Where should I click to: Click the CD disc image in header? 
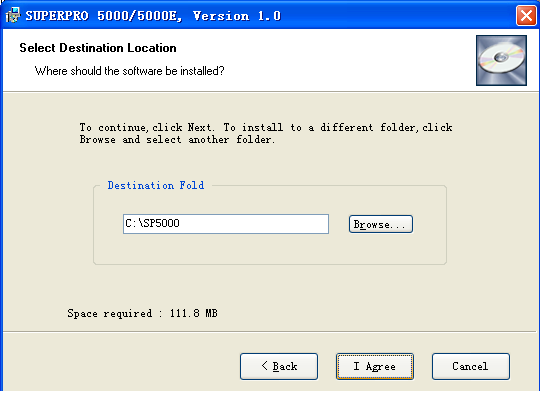pyautogui.click(x=501, y=60)
